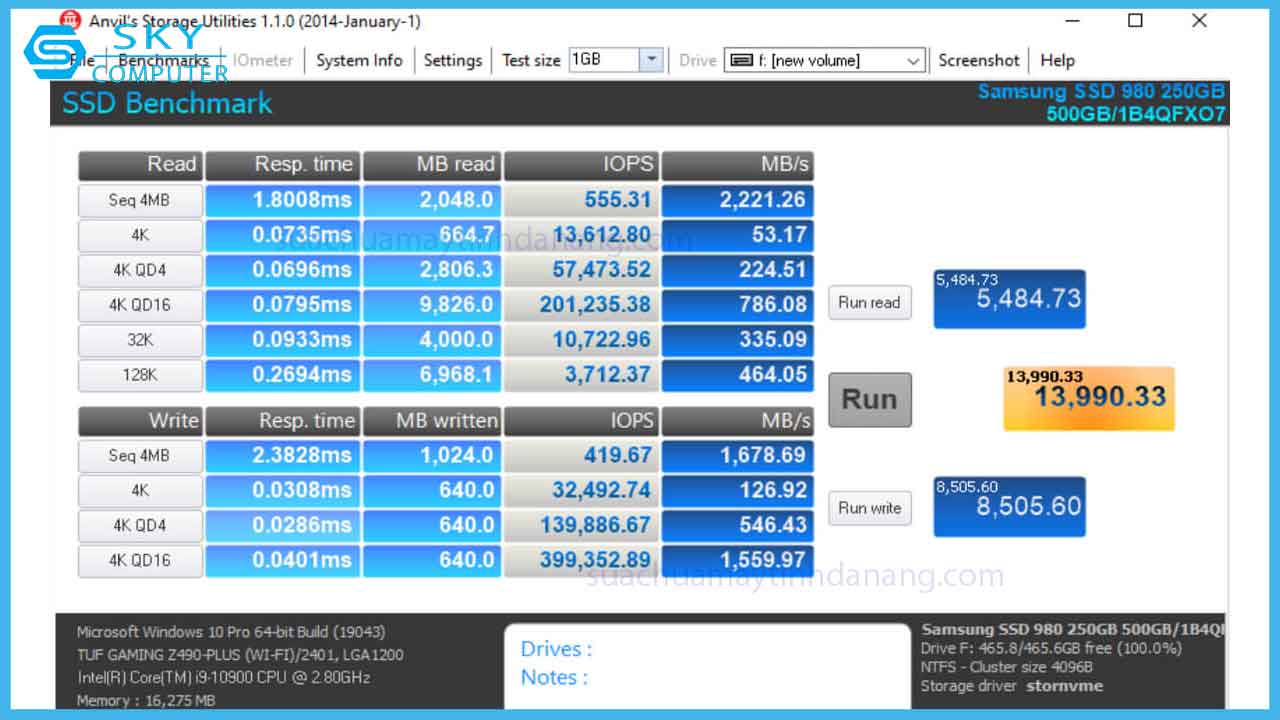This screenshot has height=720, width=1280.
Task: Open the Screenshot menu item
Action: pos(979,60)
